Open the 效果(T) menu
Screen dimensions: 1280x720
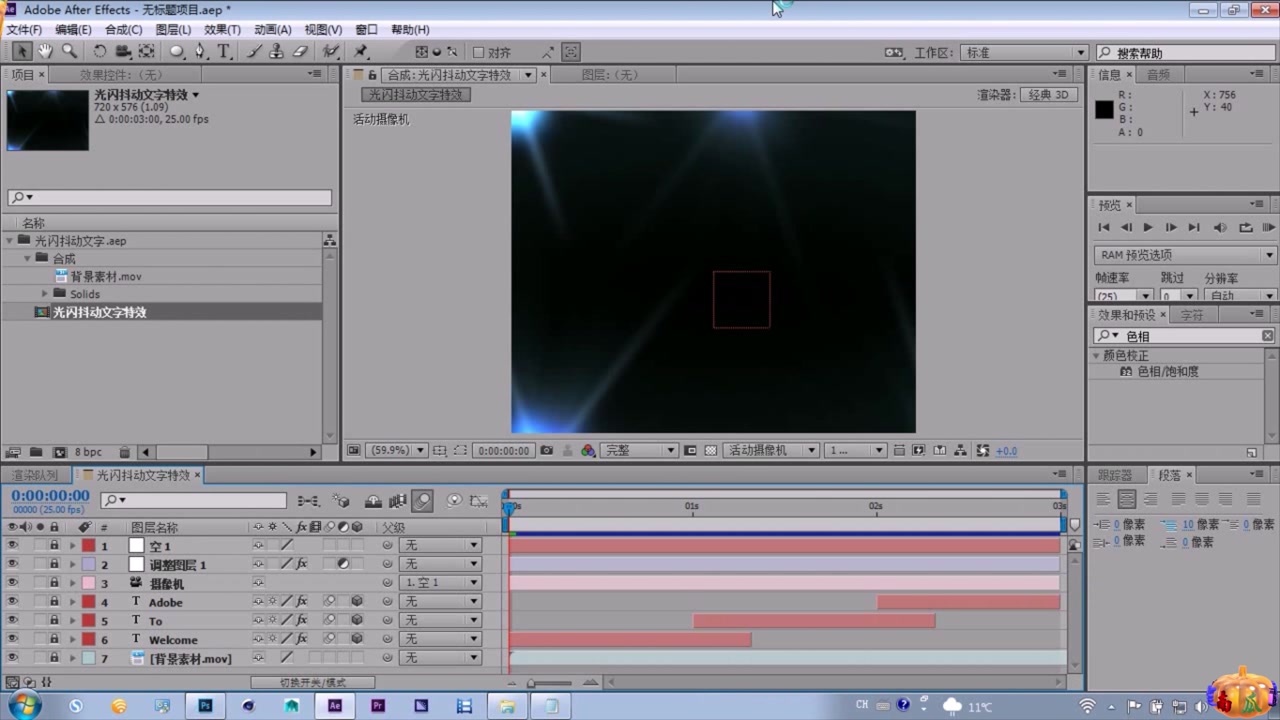click(222, 30)
